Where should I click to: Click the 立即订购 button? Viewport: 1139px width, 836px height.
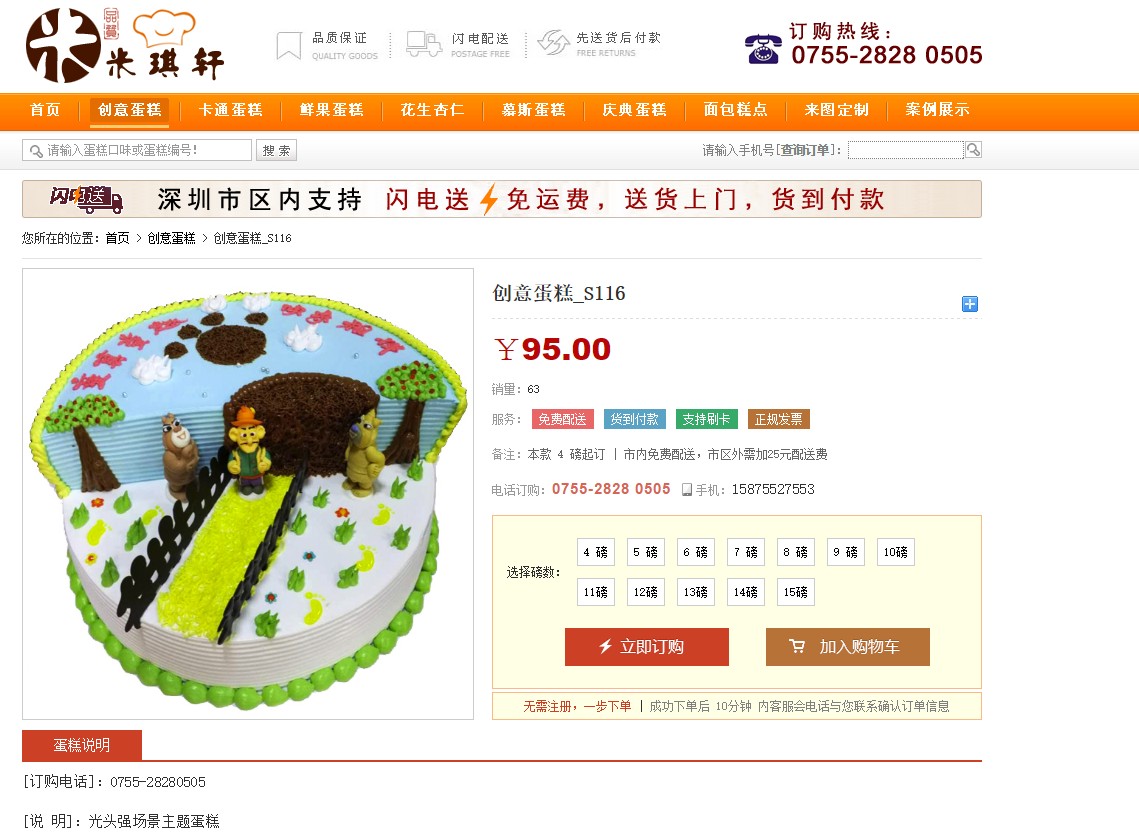point(646,646)
